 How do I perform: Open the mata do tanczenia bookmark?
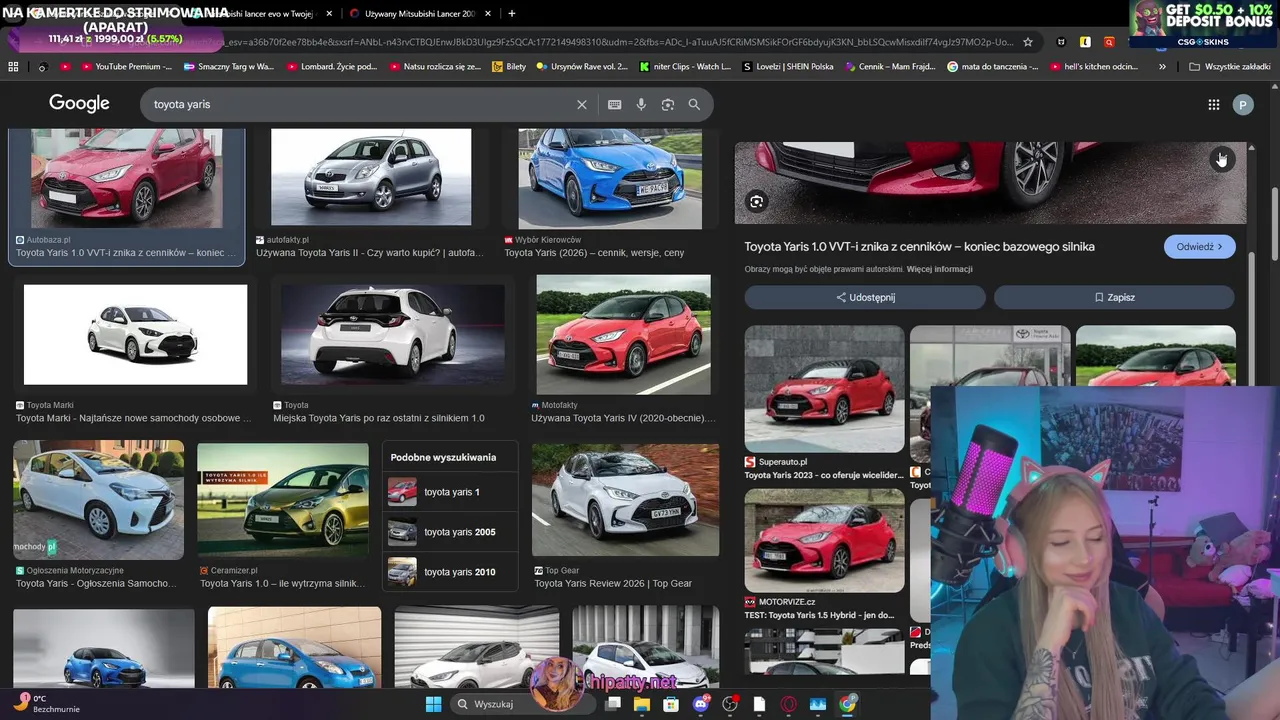992,67
